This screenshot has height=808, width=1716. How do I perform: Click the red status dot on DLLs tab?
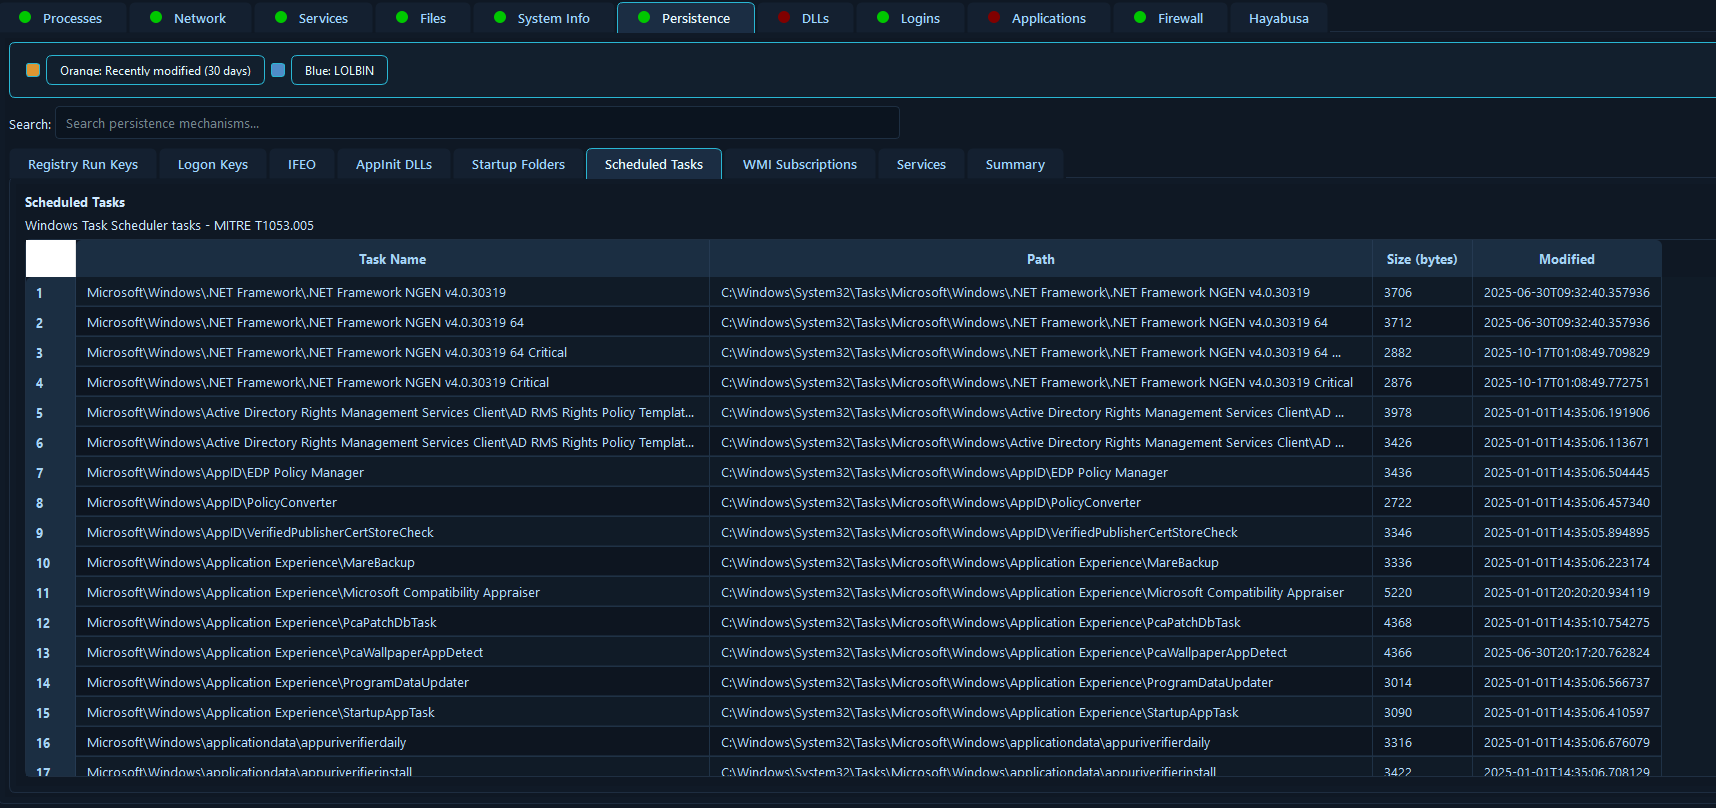783,18
